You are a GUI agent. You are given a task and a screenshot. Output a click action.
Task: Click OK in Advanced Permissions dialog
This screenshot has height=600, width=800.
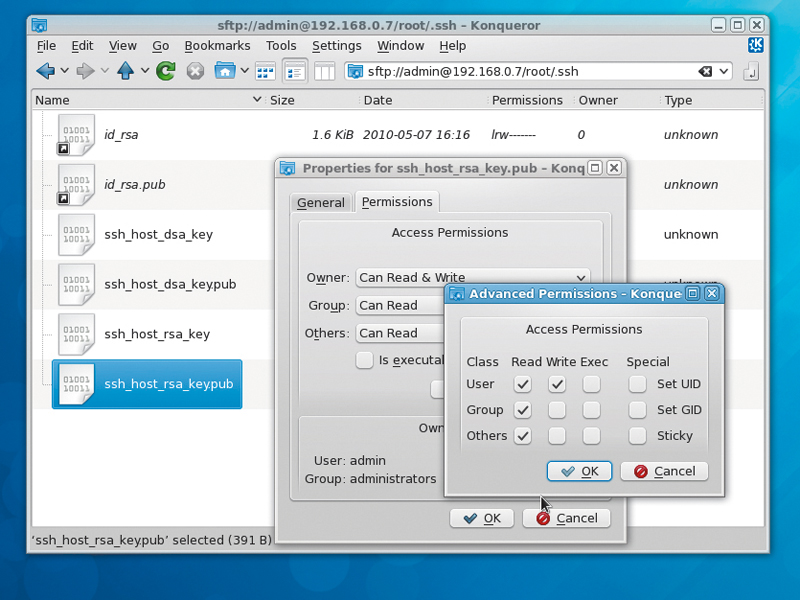(x=579, y=471)
